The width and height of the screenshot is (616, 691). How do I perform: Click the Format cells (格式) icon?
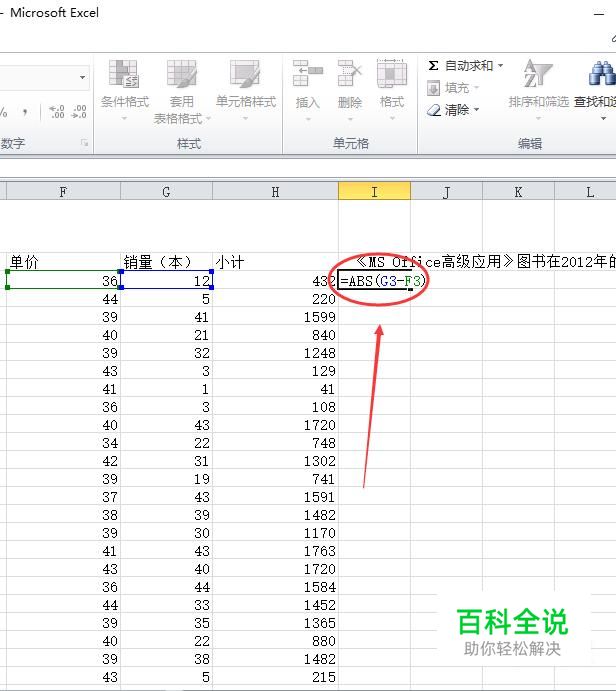coord(392,73)
